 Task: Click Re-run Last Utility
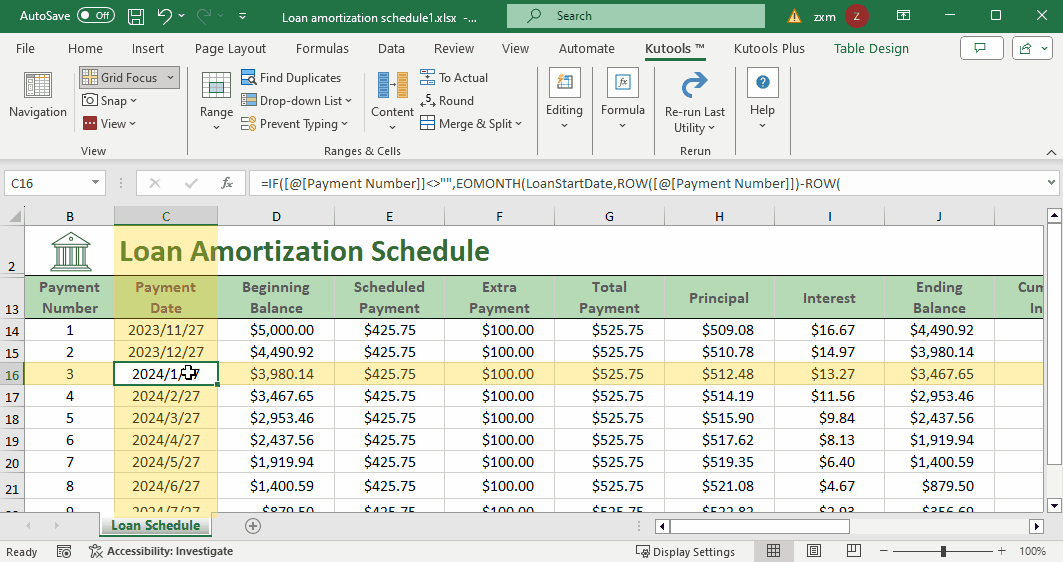(695, 103)
